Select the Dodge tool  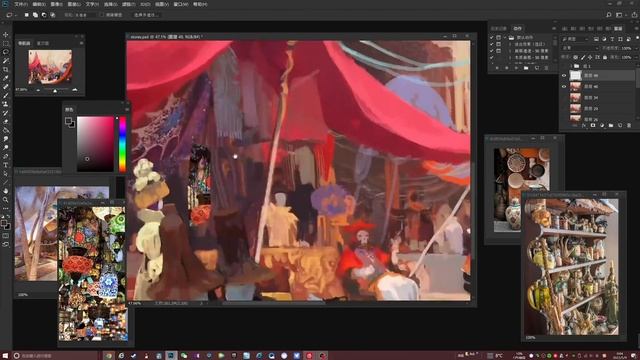(x=6, y=147)
